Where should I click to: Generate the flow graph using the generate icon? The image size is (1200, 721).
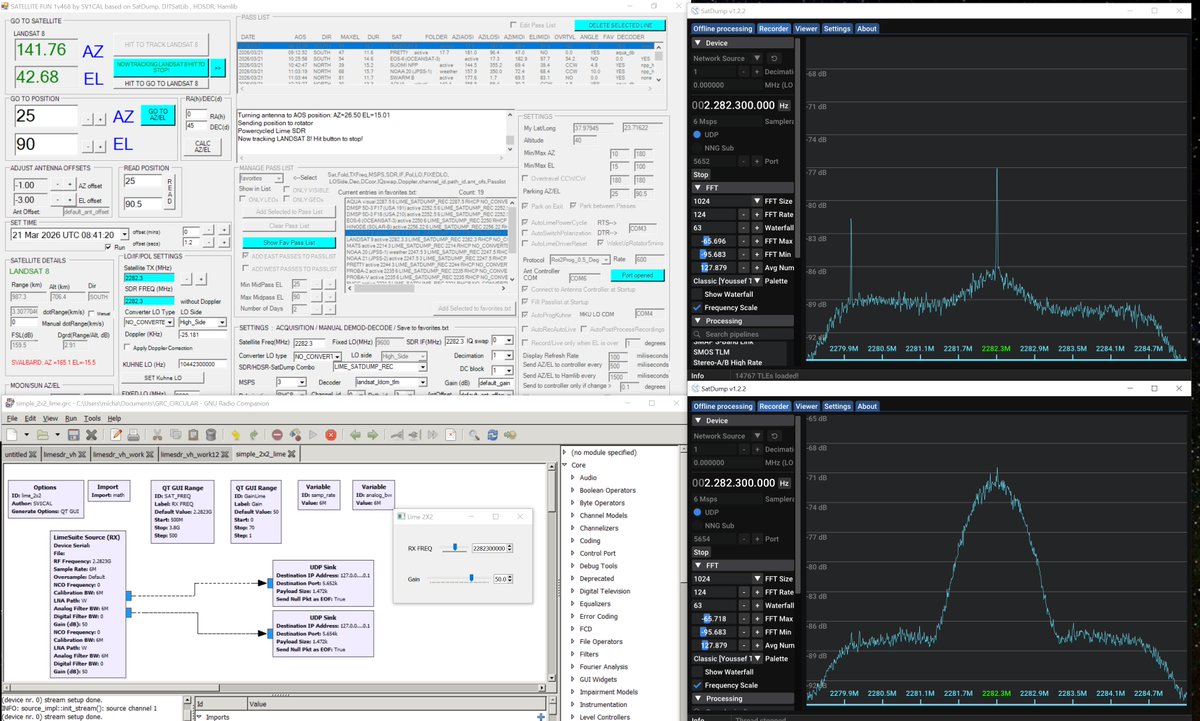click(x=295, y=435)
